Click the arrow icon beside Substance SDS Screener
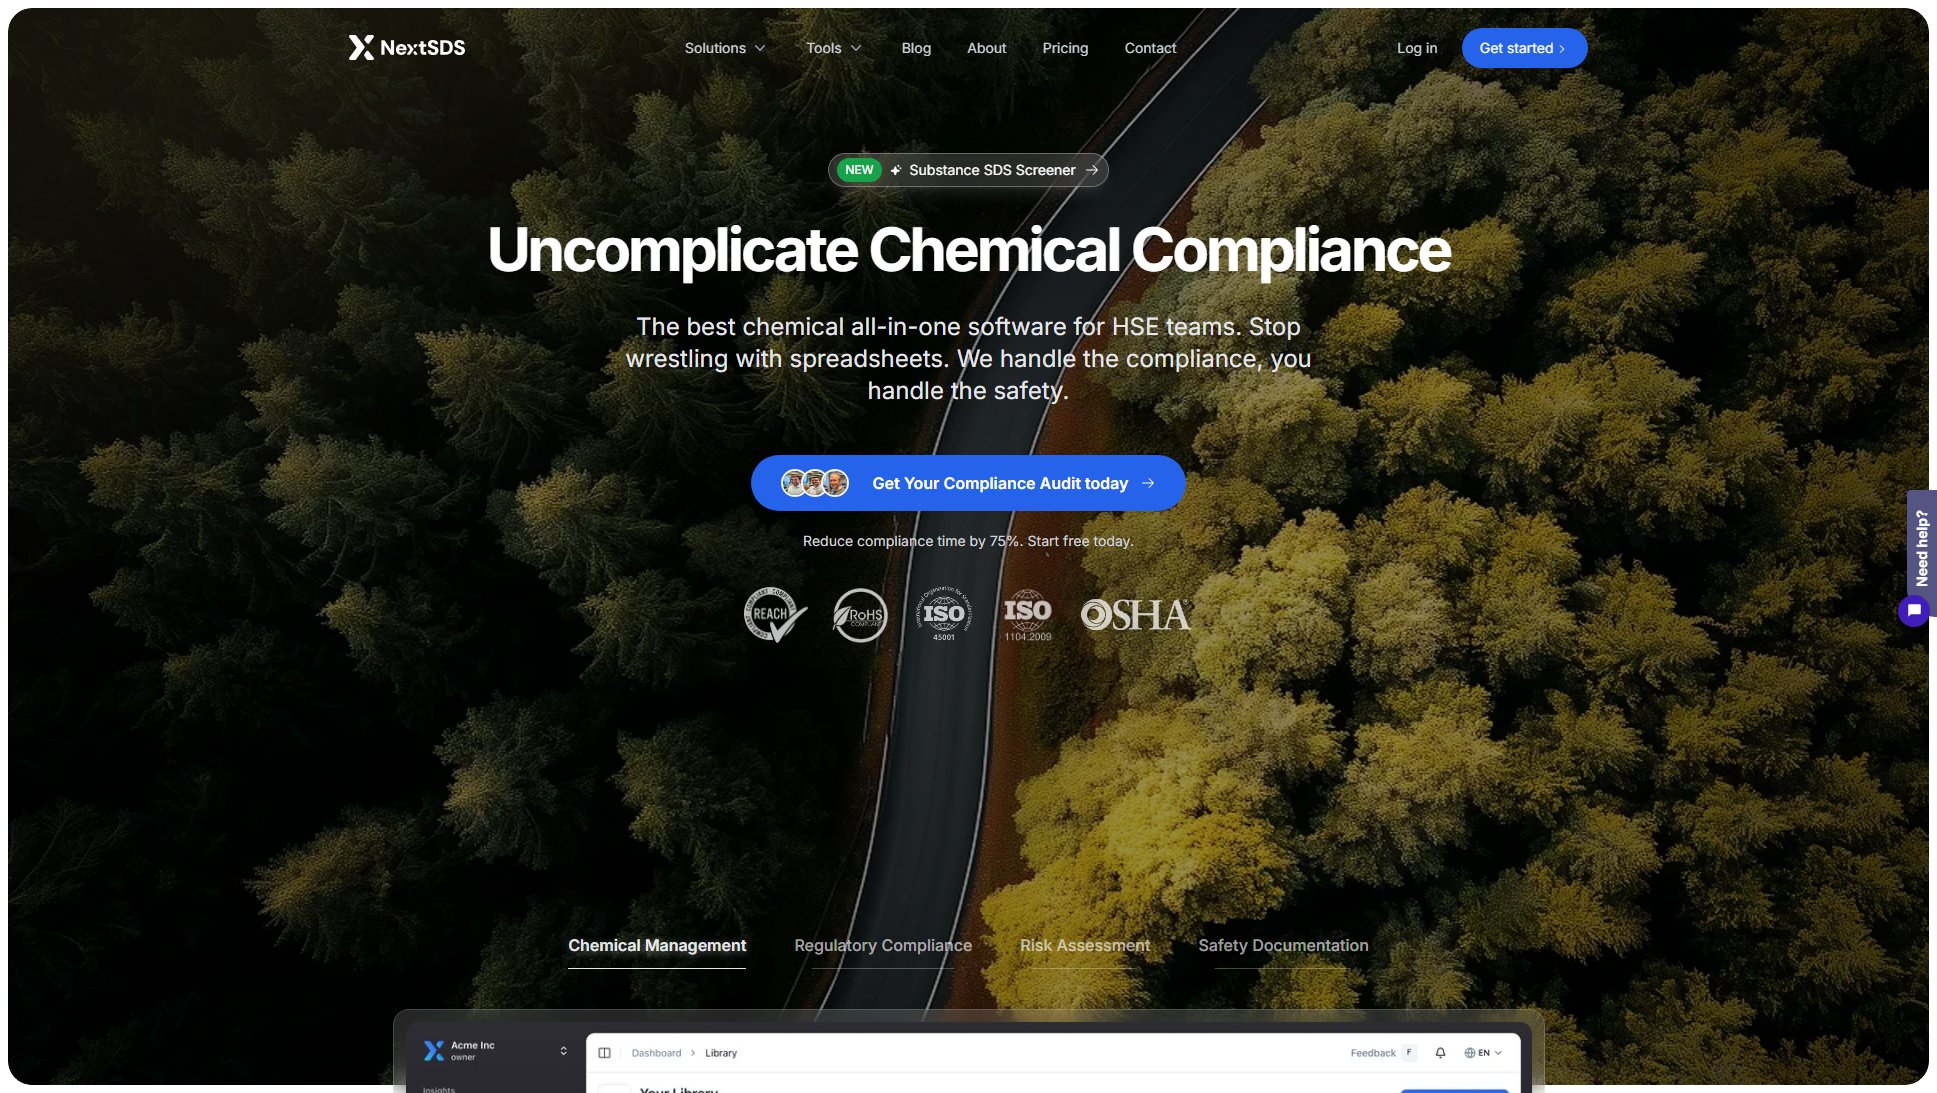 pos(1092,170)
